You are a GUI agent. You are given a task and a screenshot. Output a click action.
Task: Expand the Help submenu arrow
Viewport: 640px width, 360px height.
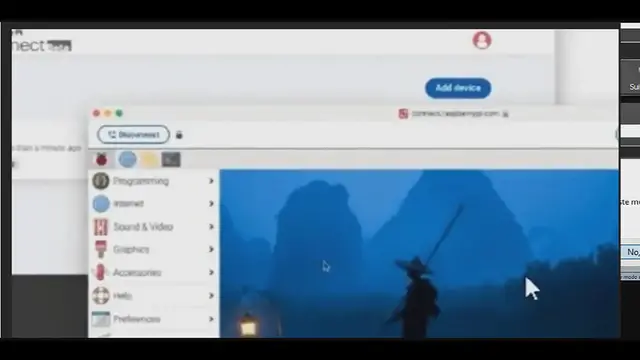(x=211, y=296)
